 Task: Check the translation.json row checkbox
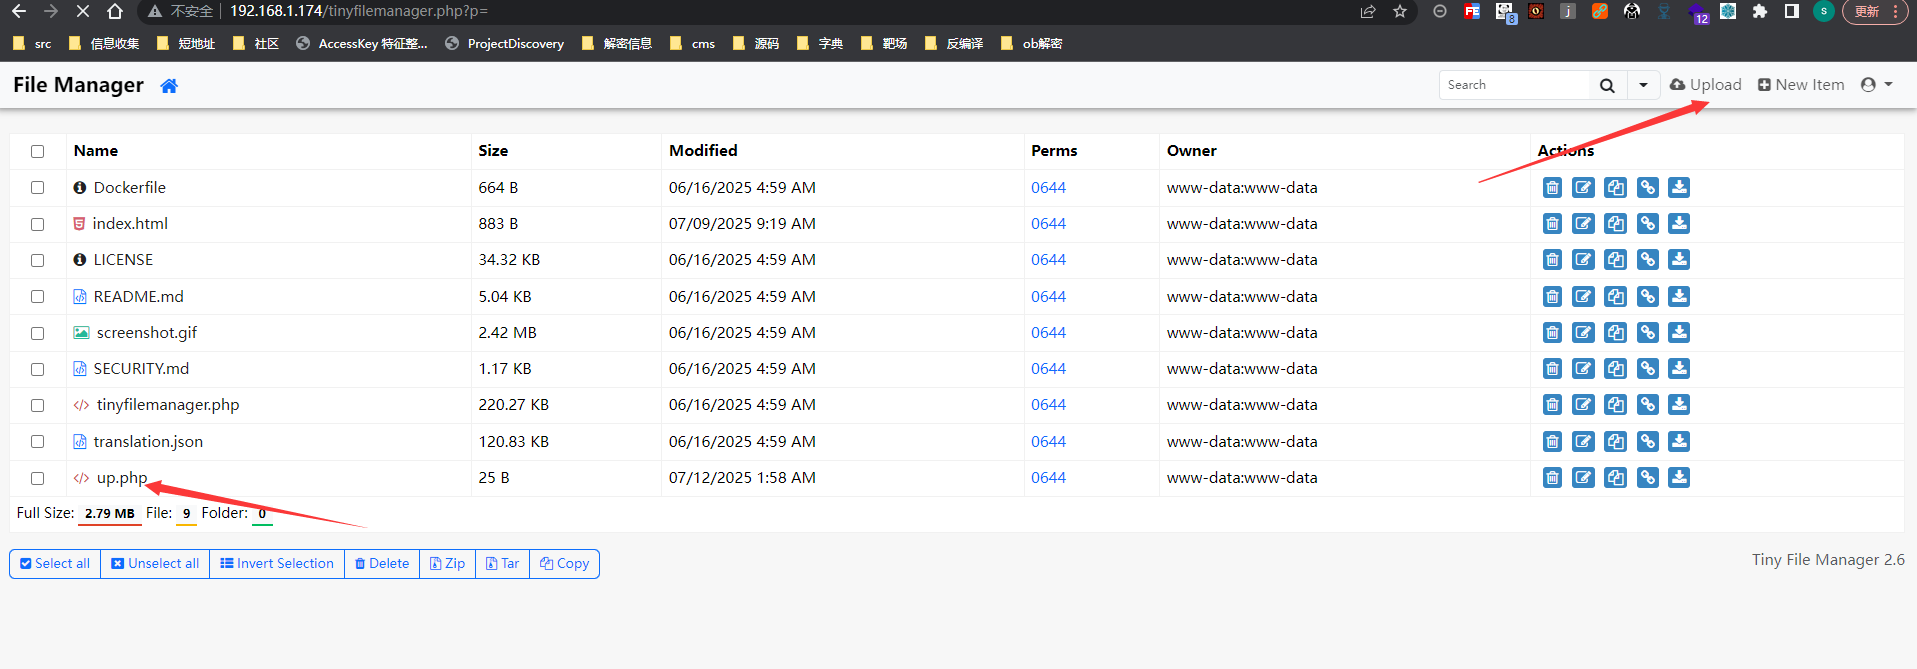coord(38,442)
